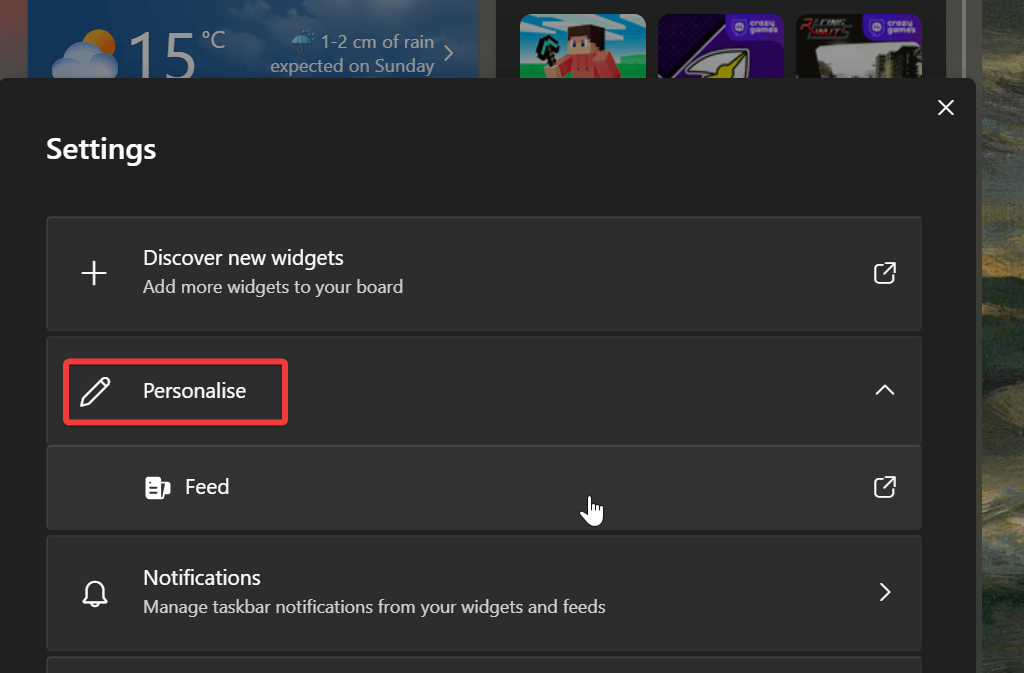This screenshot has width=1024, height=673.
Task: Open Feed via its external link icon
Action: click(884, 487)
